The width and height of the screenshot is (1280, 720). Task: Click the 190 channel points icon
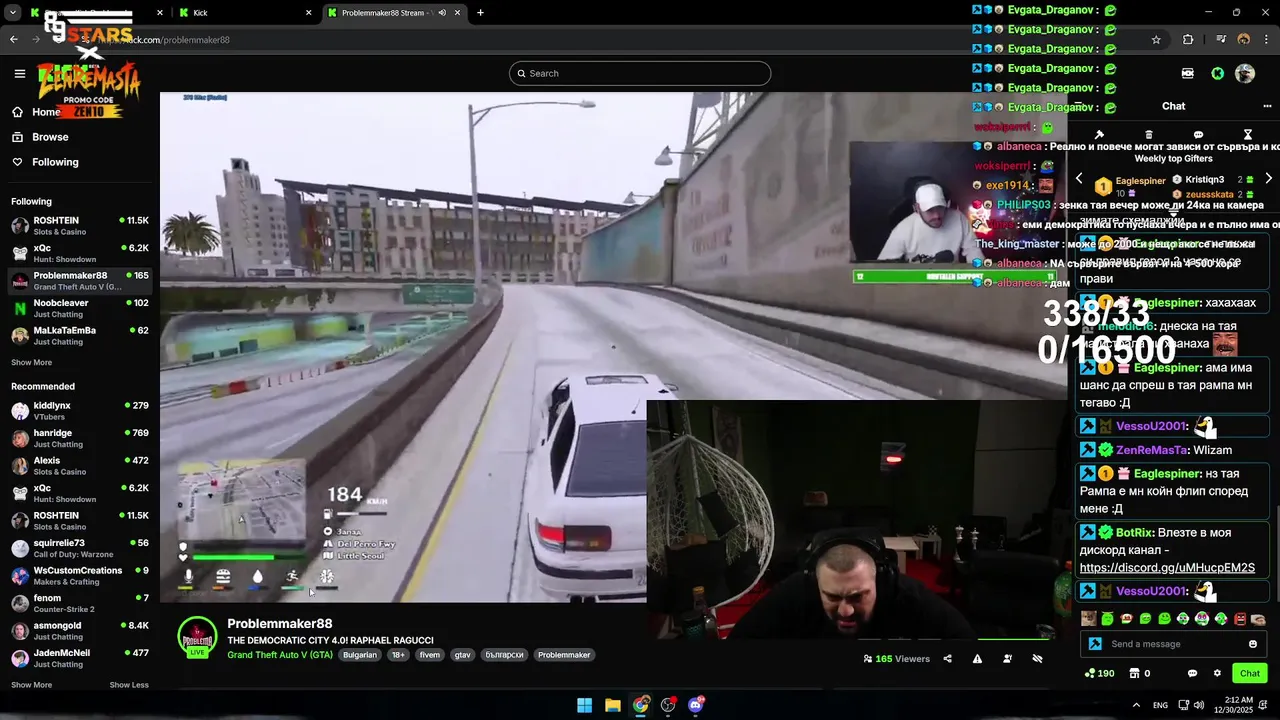pyautogui.click(x=1099, y=673)
